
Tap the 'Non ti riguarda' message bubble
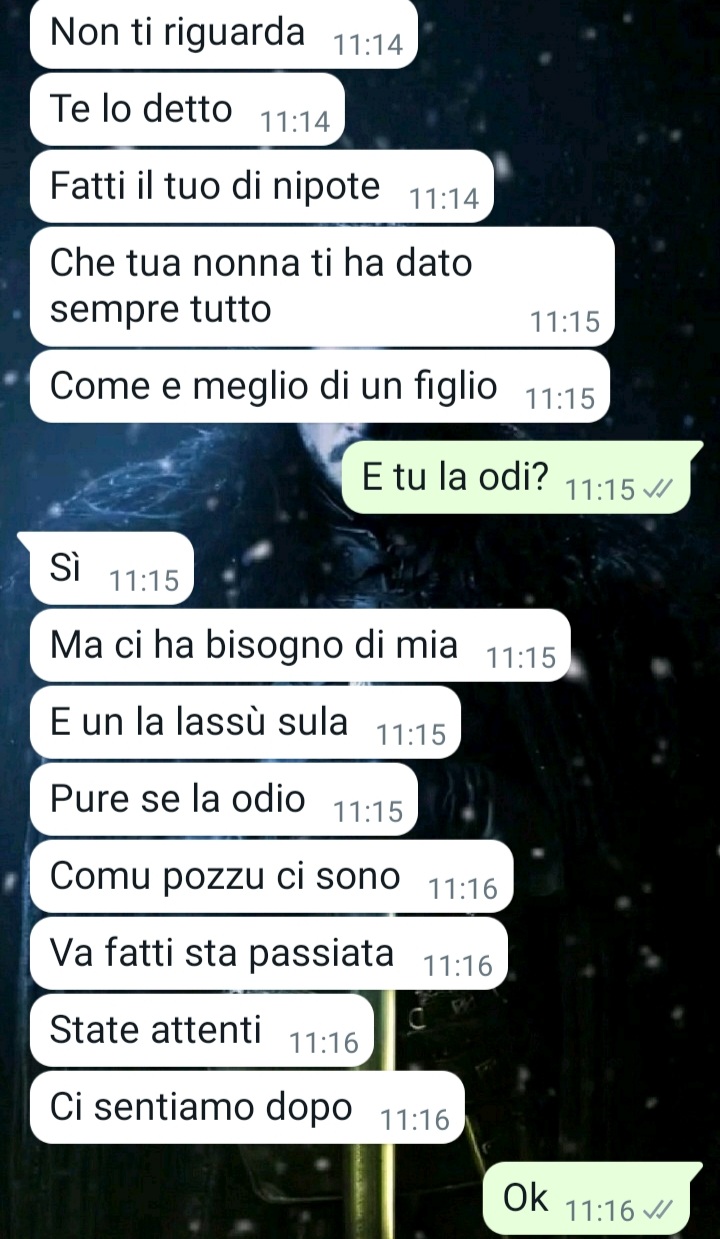222,34
